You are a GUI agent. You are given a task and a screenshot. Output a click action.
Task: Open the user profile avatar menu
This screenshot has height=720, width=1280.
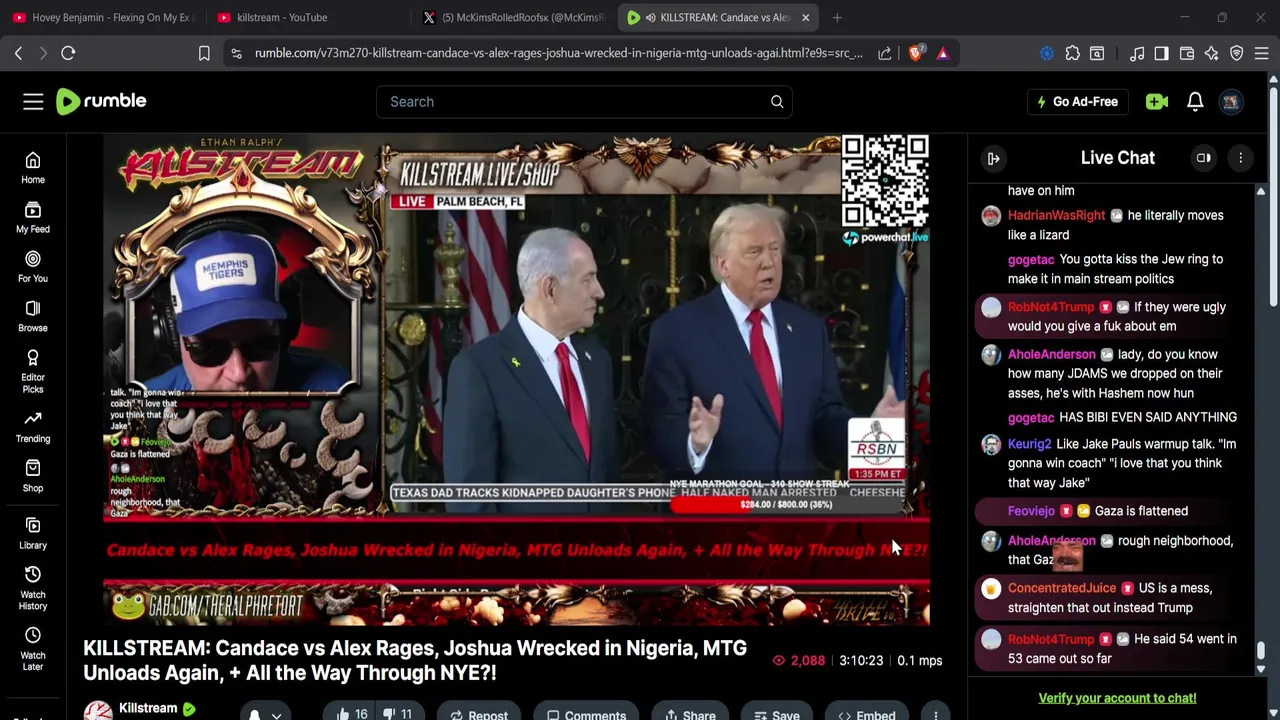click(x=1231, y=101)
